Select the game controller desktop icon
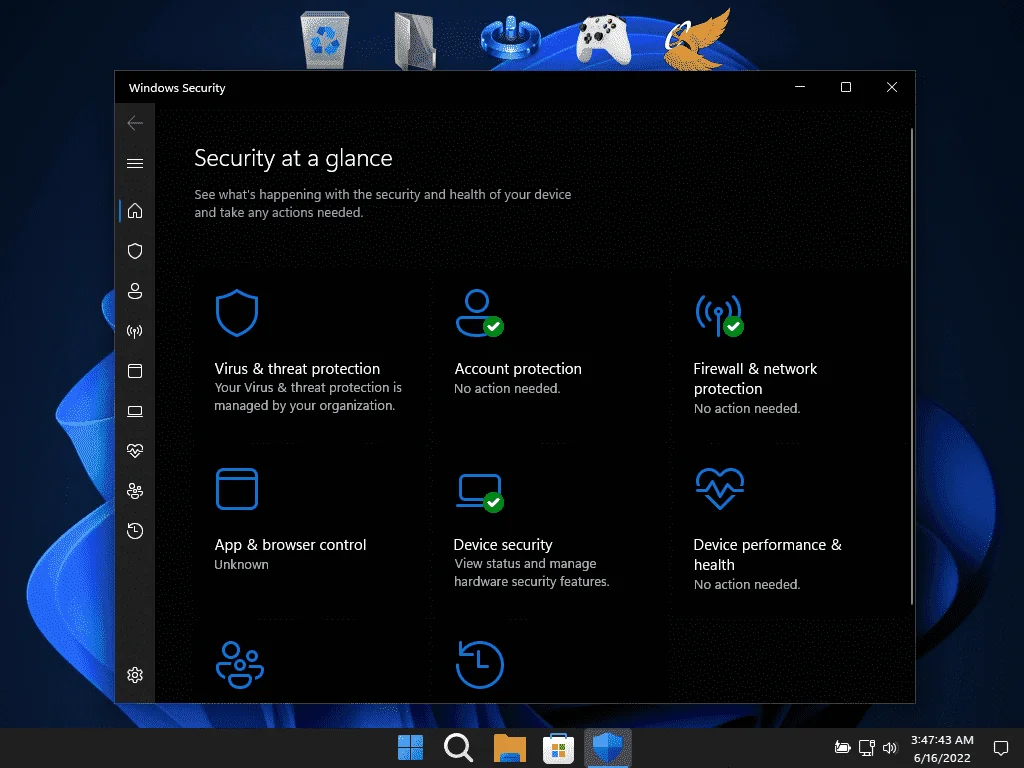 point(603,40)
